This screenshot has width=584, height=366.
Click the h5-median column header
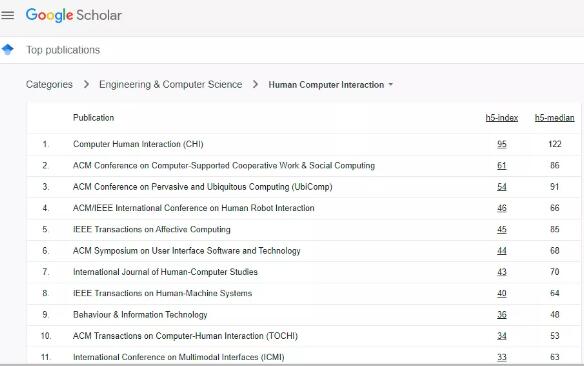tap(554, 118)
